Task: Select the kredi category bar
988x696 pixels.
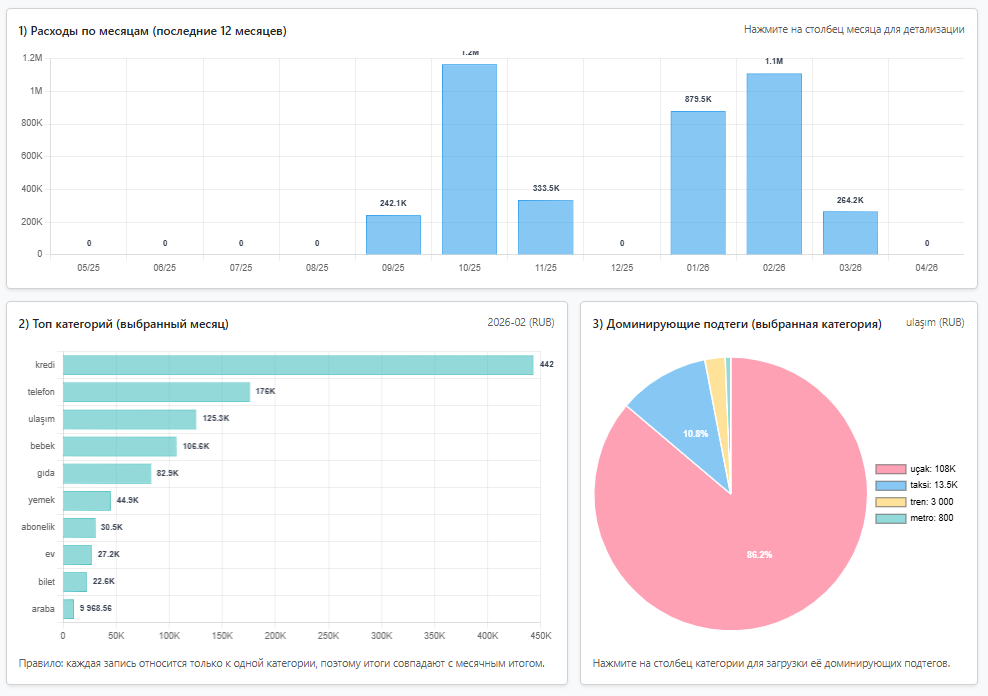Action: pyautogui.click(x=298, y=365)
